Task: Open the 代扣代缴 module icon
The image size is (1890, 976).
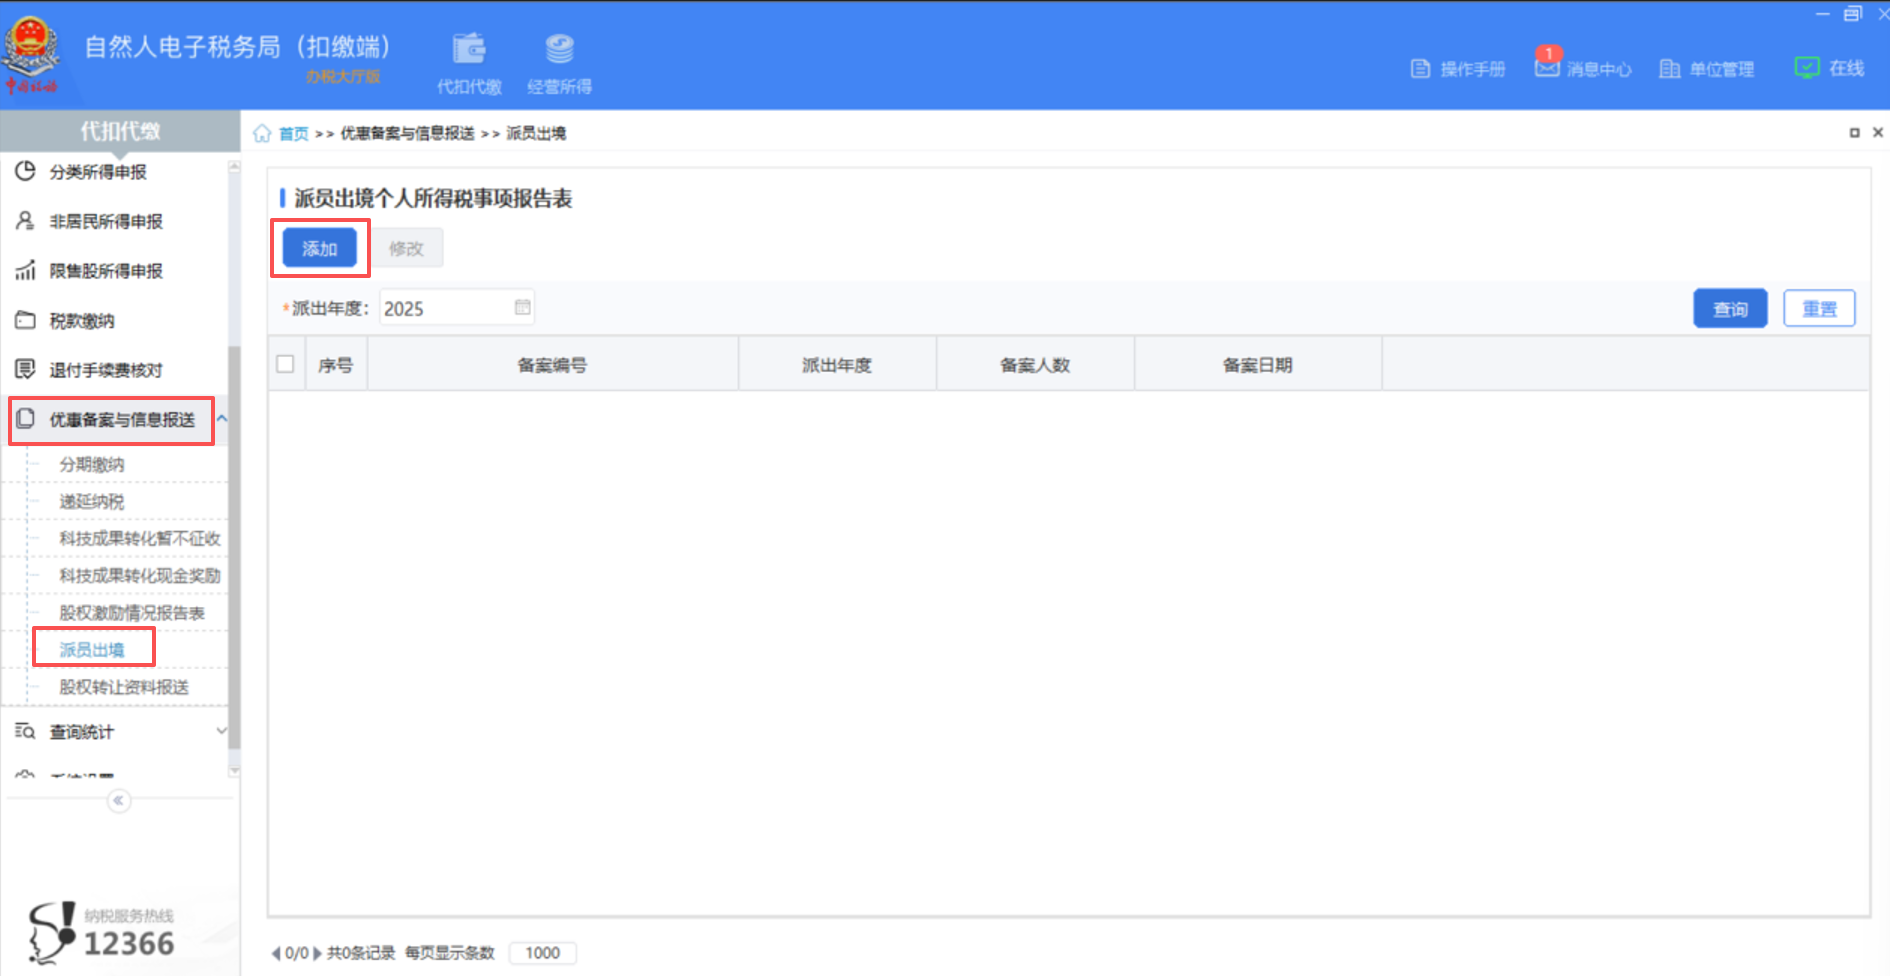Action: (x=469, y=60)
